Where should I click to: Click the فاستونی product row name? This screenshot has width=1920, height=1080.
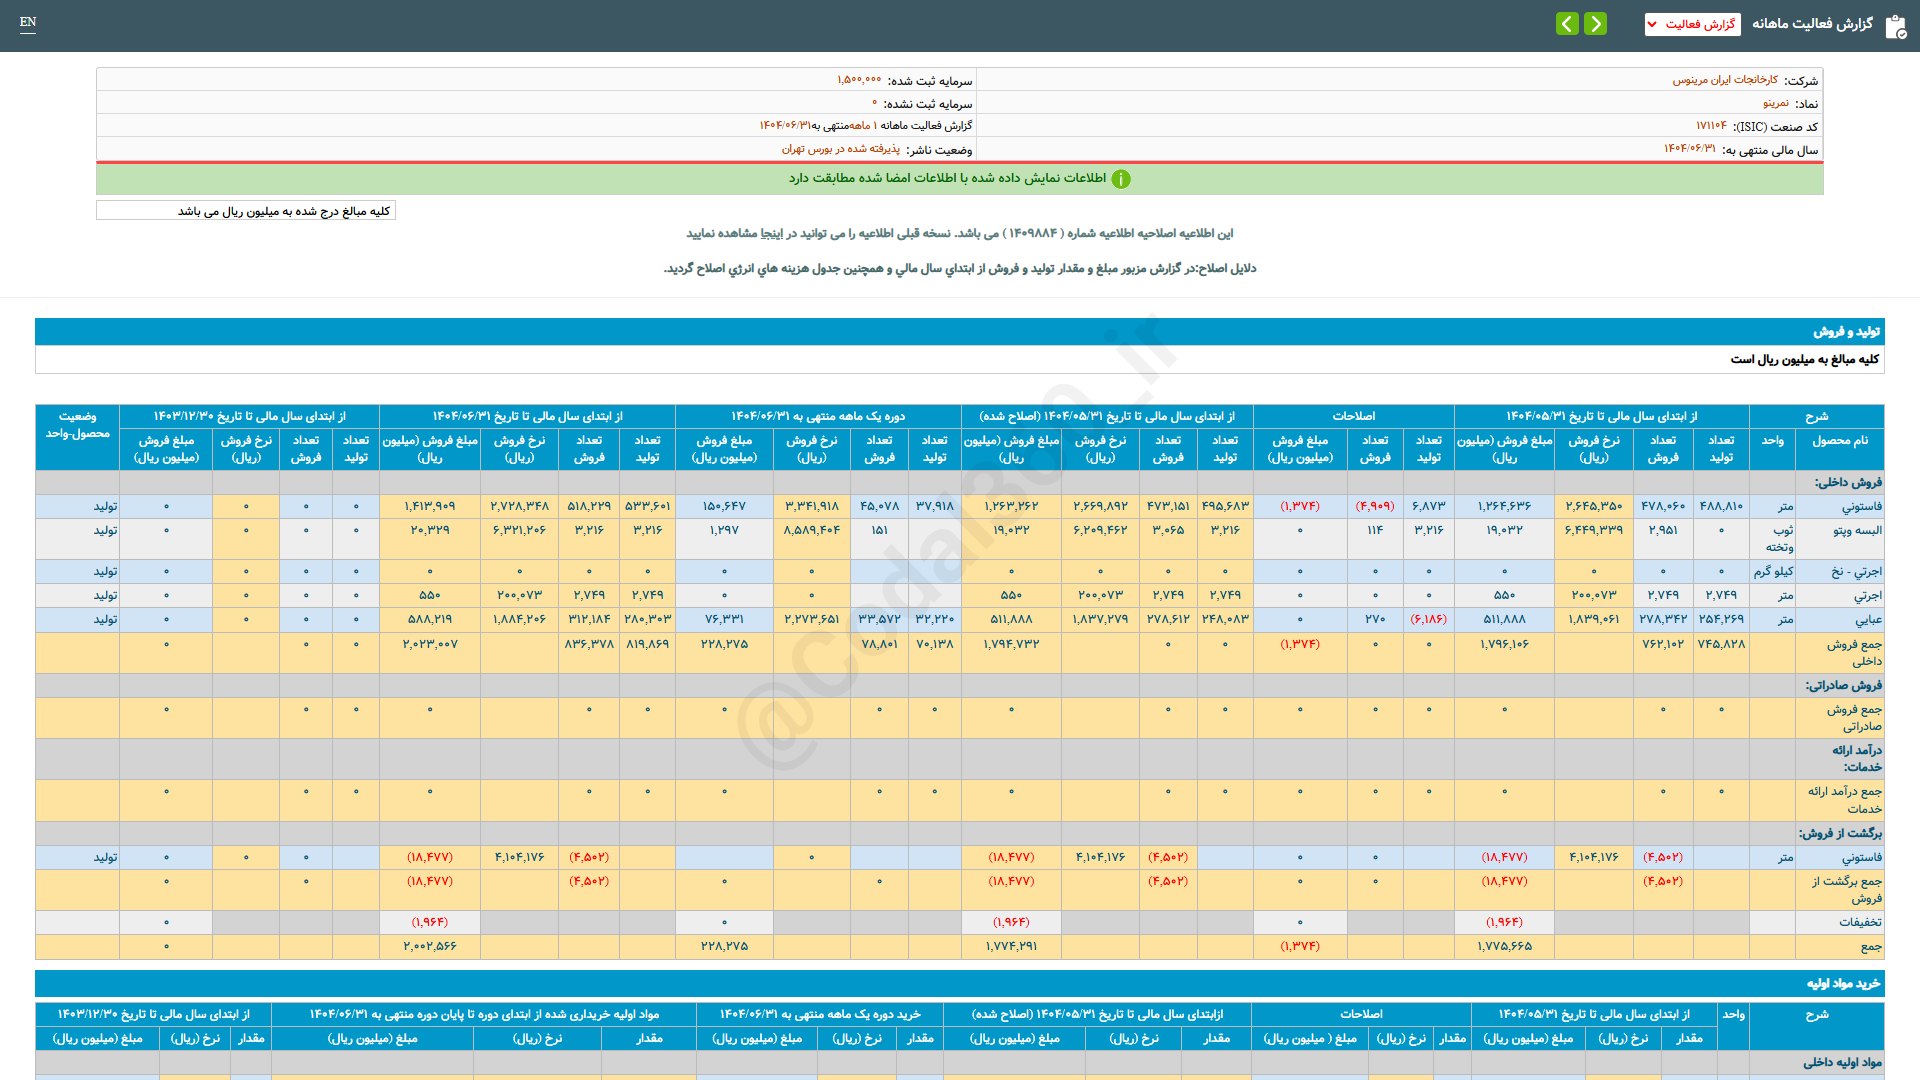click(x=1861, y=507)
